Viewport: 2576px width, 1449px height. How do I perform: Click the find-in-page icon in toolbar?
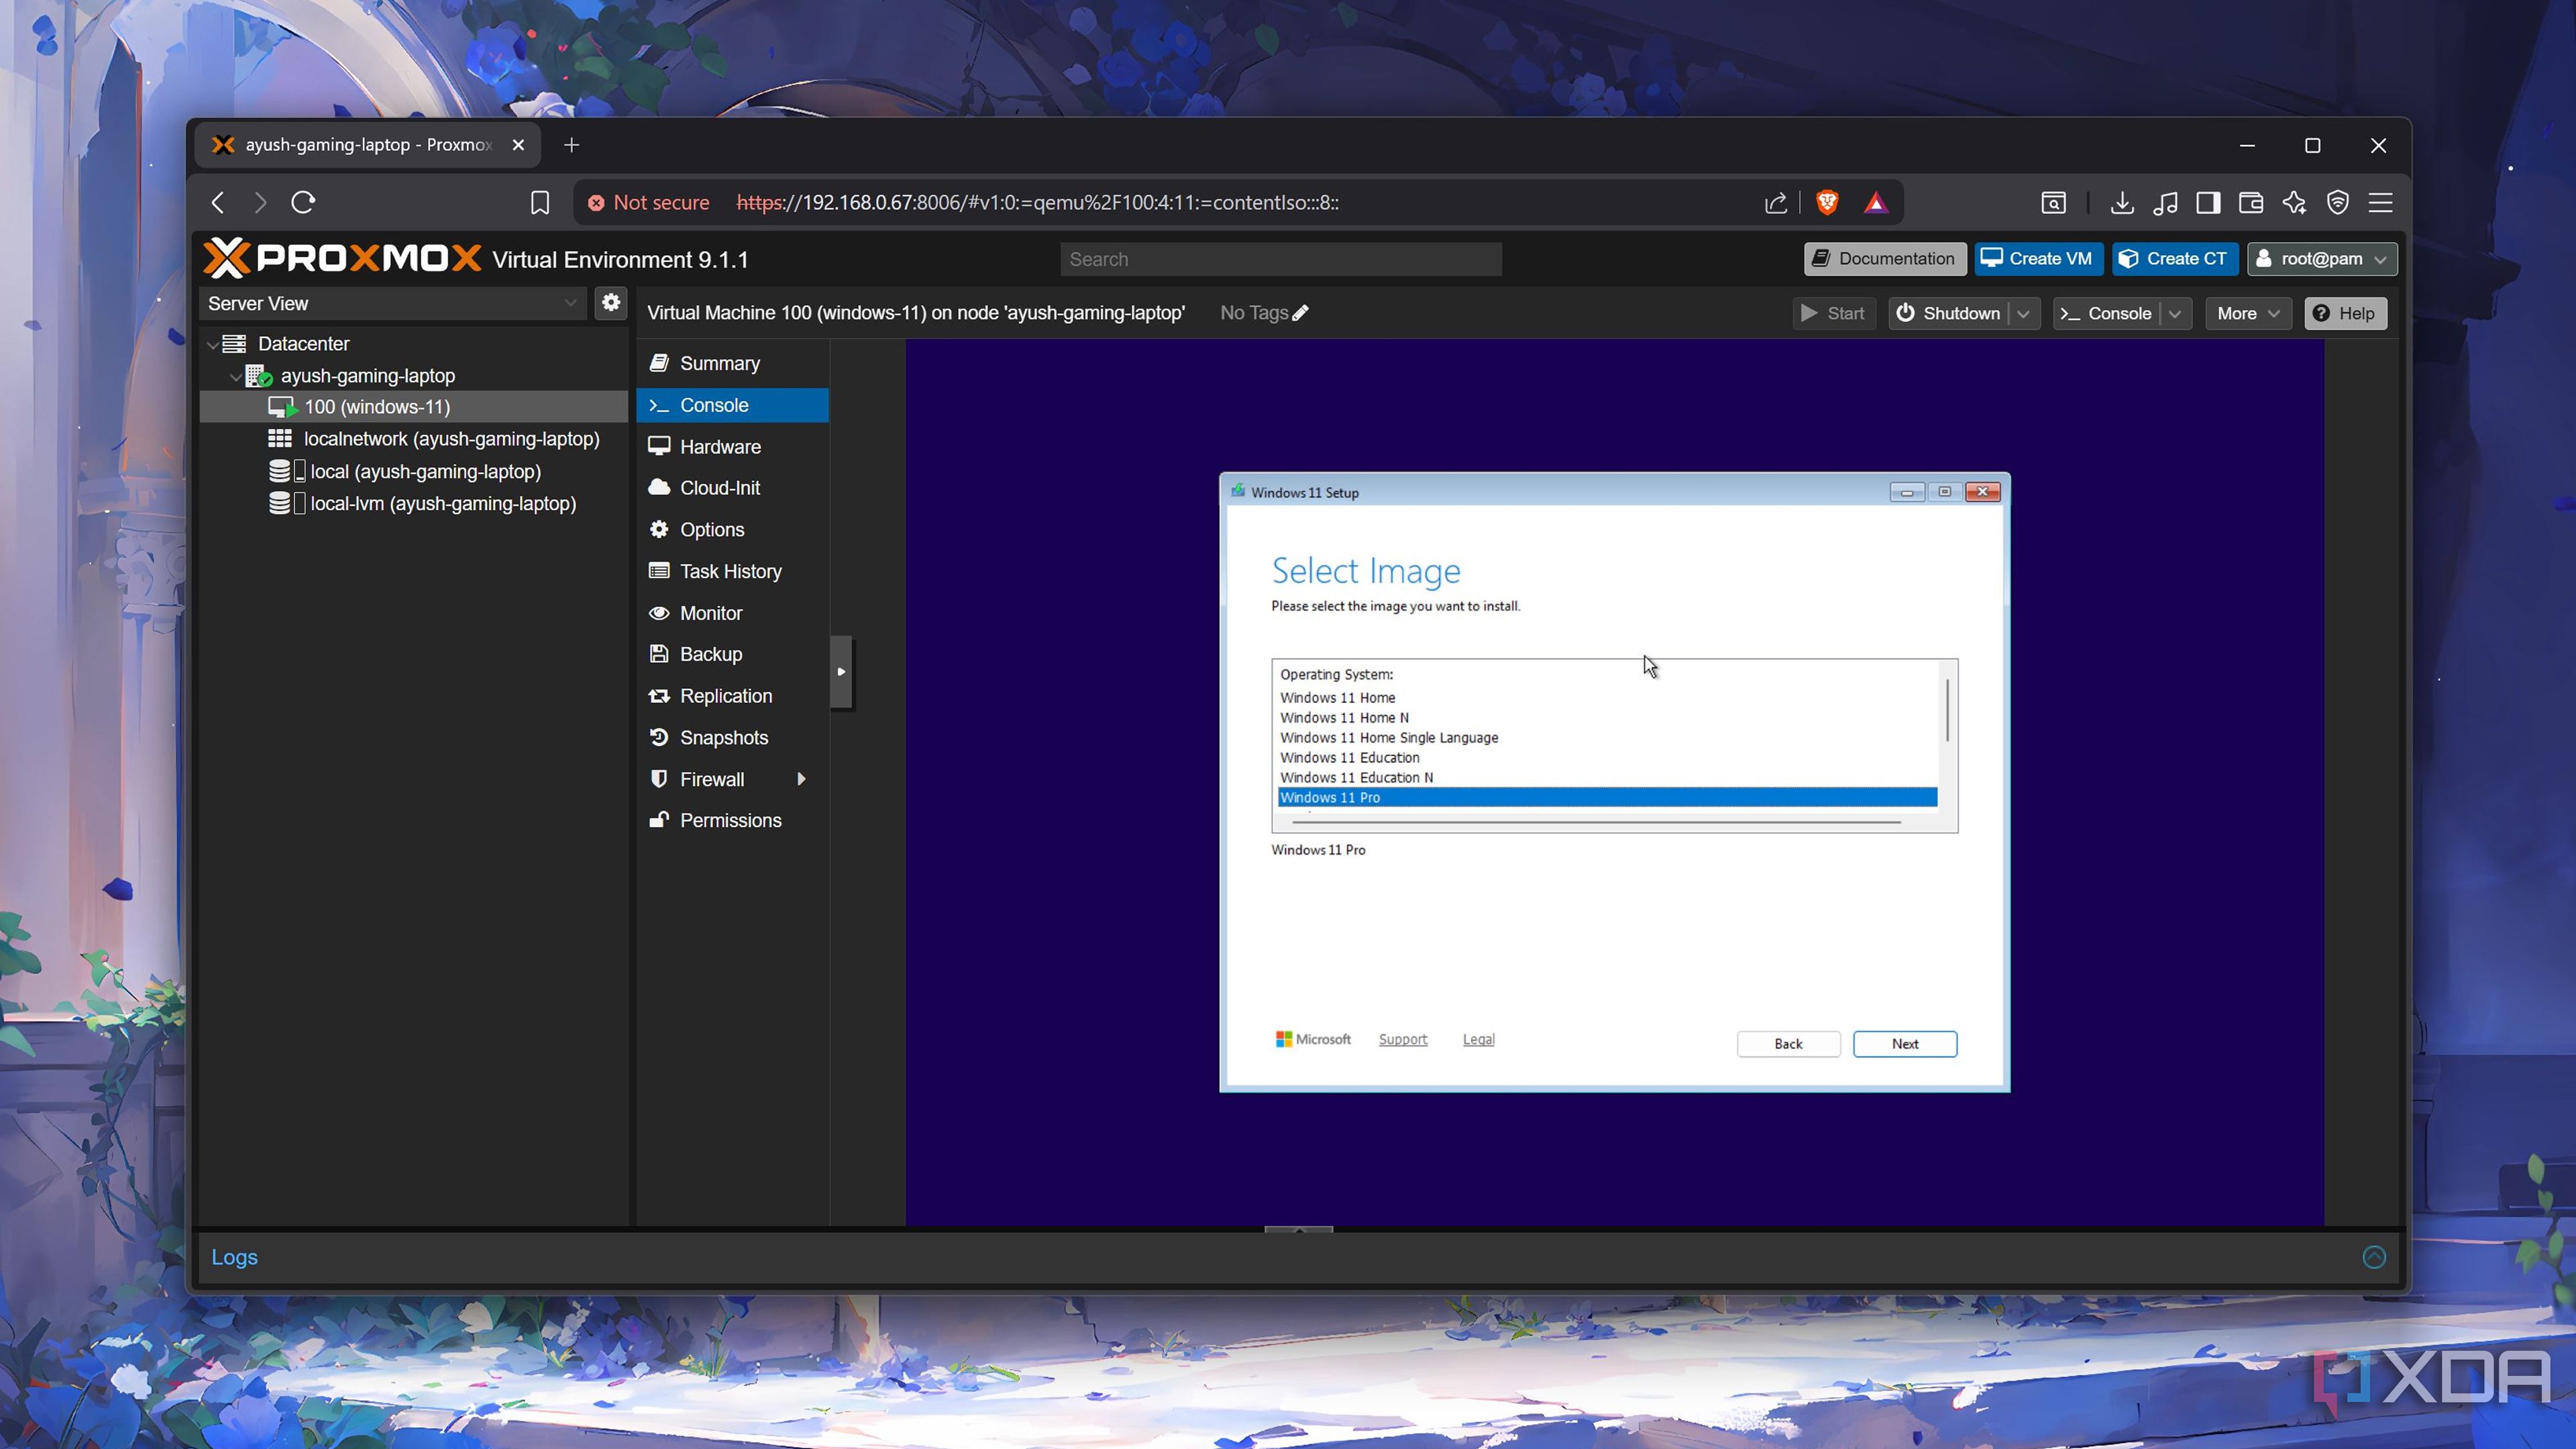click(2053, 203)
